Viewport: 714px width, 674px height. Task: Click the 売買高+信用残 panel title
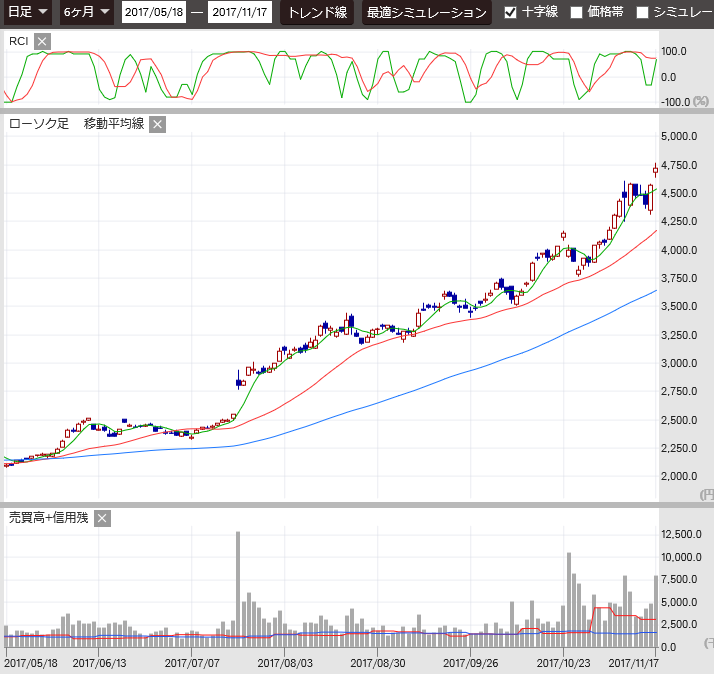[x=48, y=518]
